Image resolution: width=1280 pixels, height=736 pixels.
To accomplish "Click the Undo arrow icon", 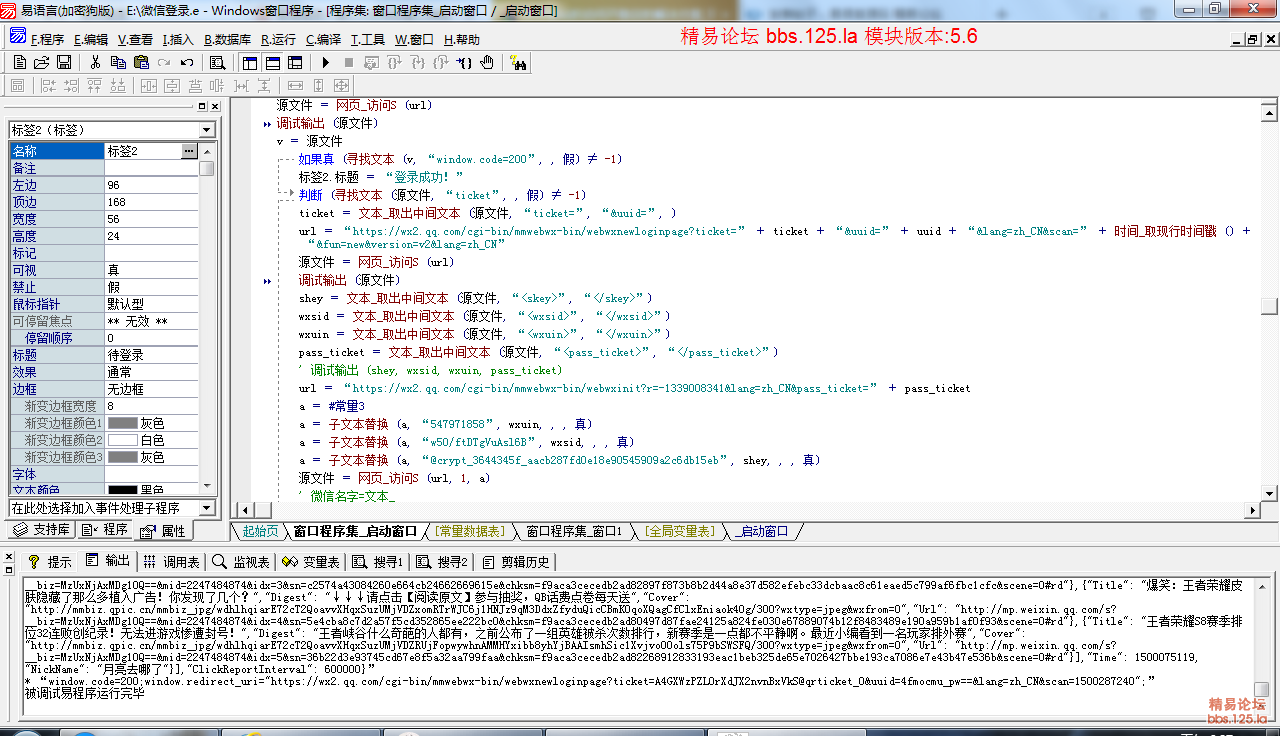I will (x=187, y=63).
